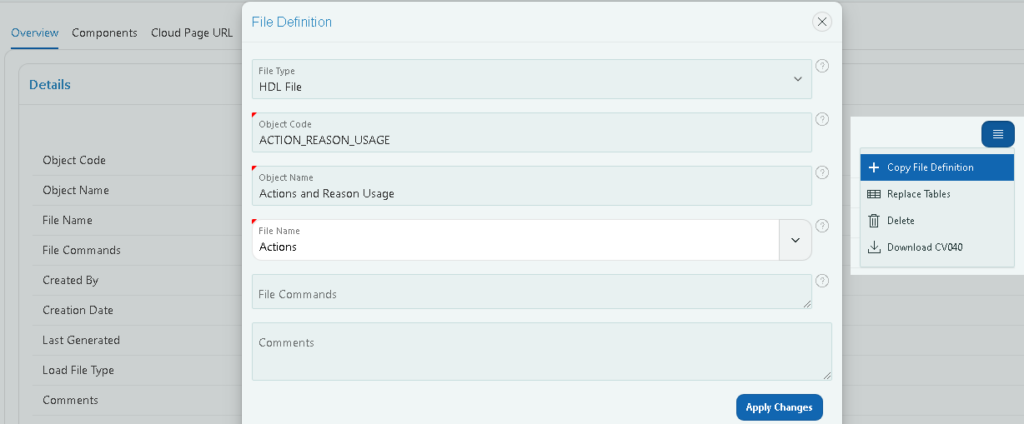Click the help icon beside Object Name
Viewport: 1024px width, 424px height.
tap(823, 172)
